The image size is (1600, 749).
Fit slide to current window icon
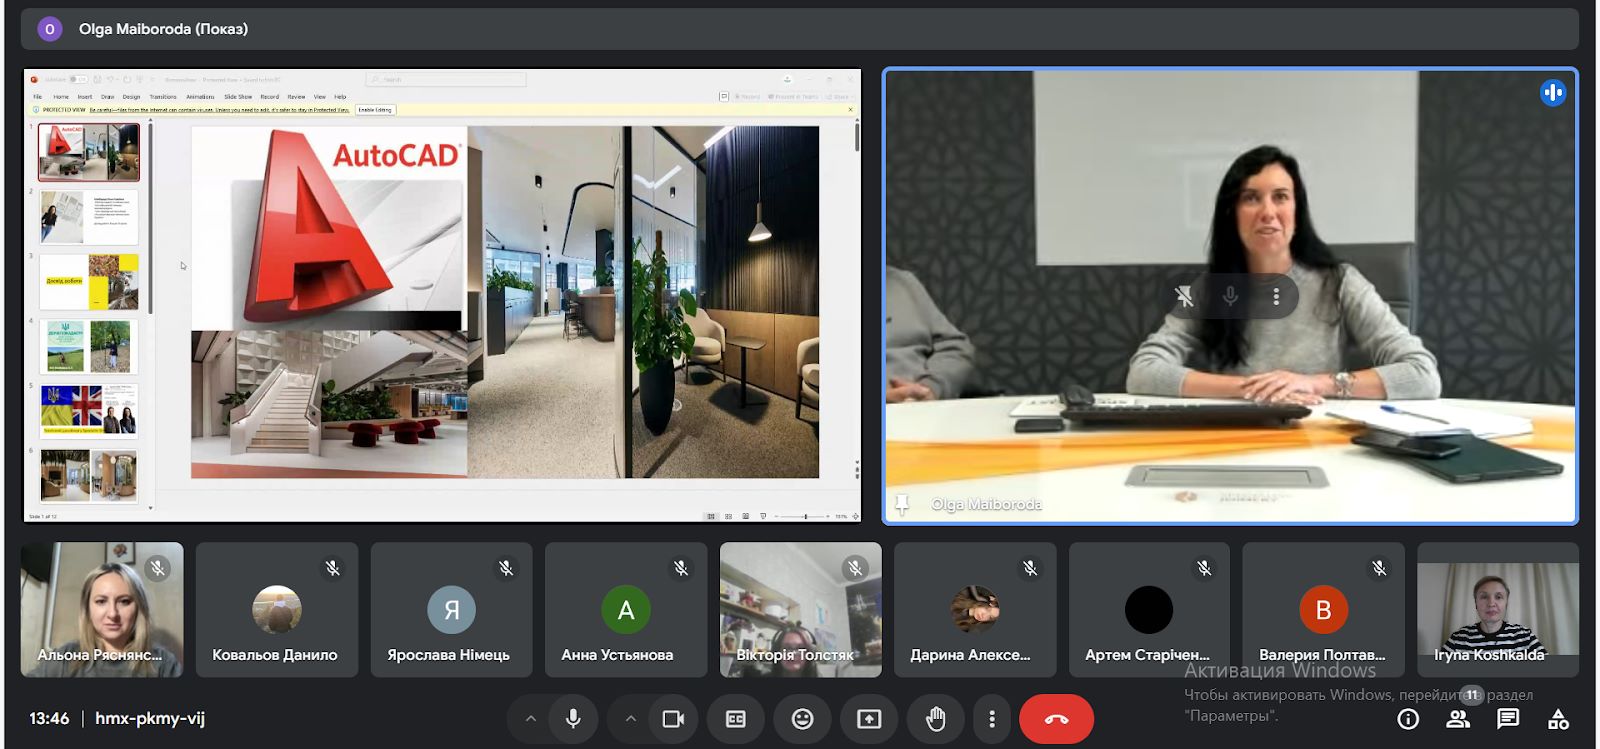point(855,516)
